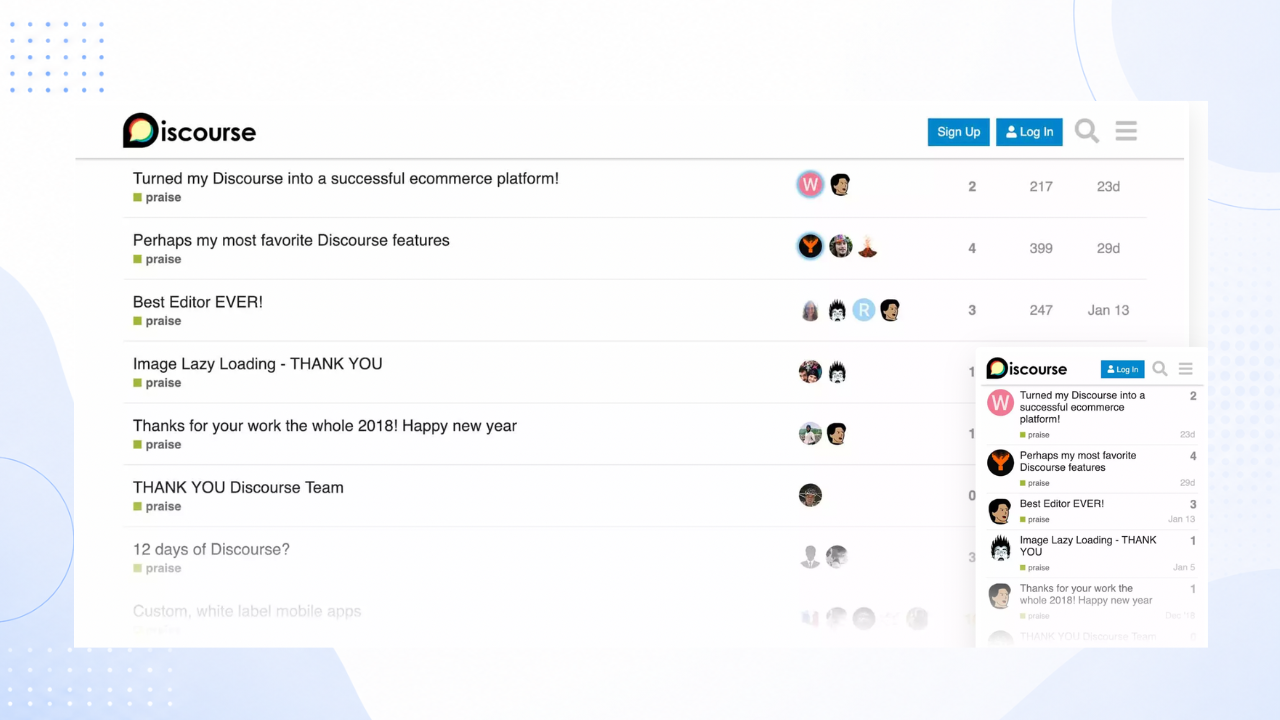Click the avatar in desktop THANK YOU Discourse Team row
The image size is (1280, 720).
810,495
